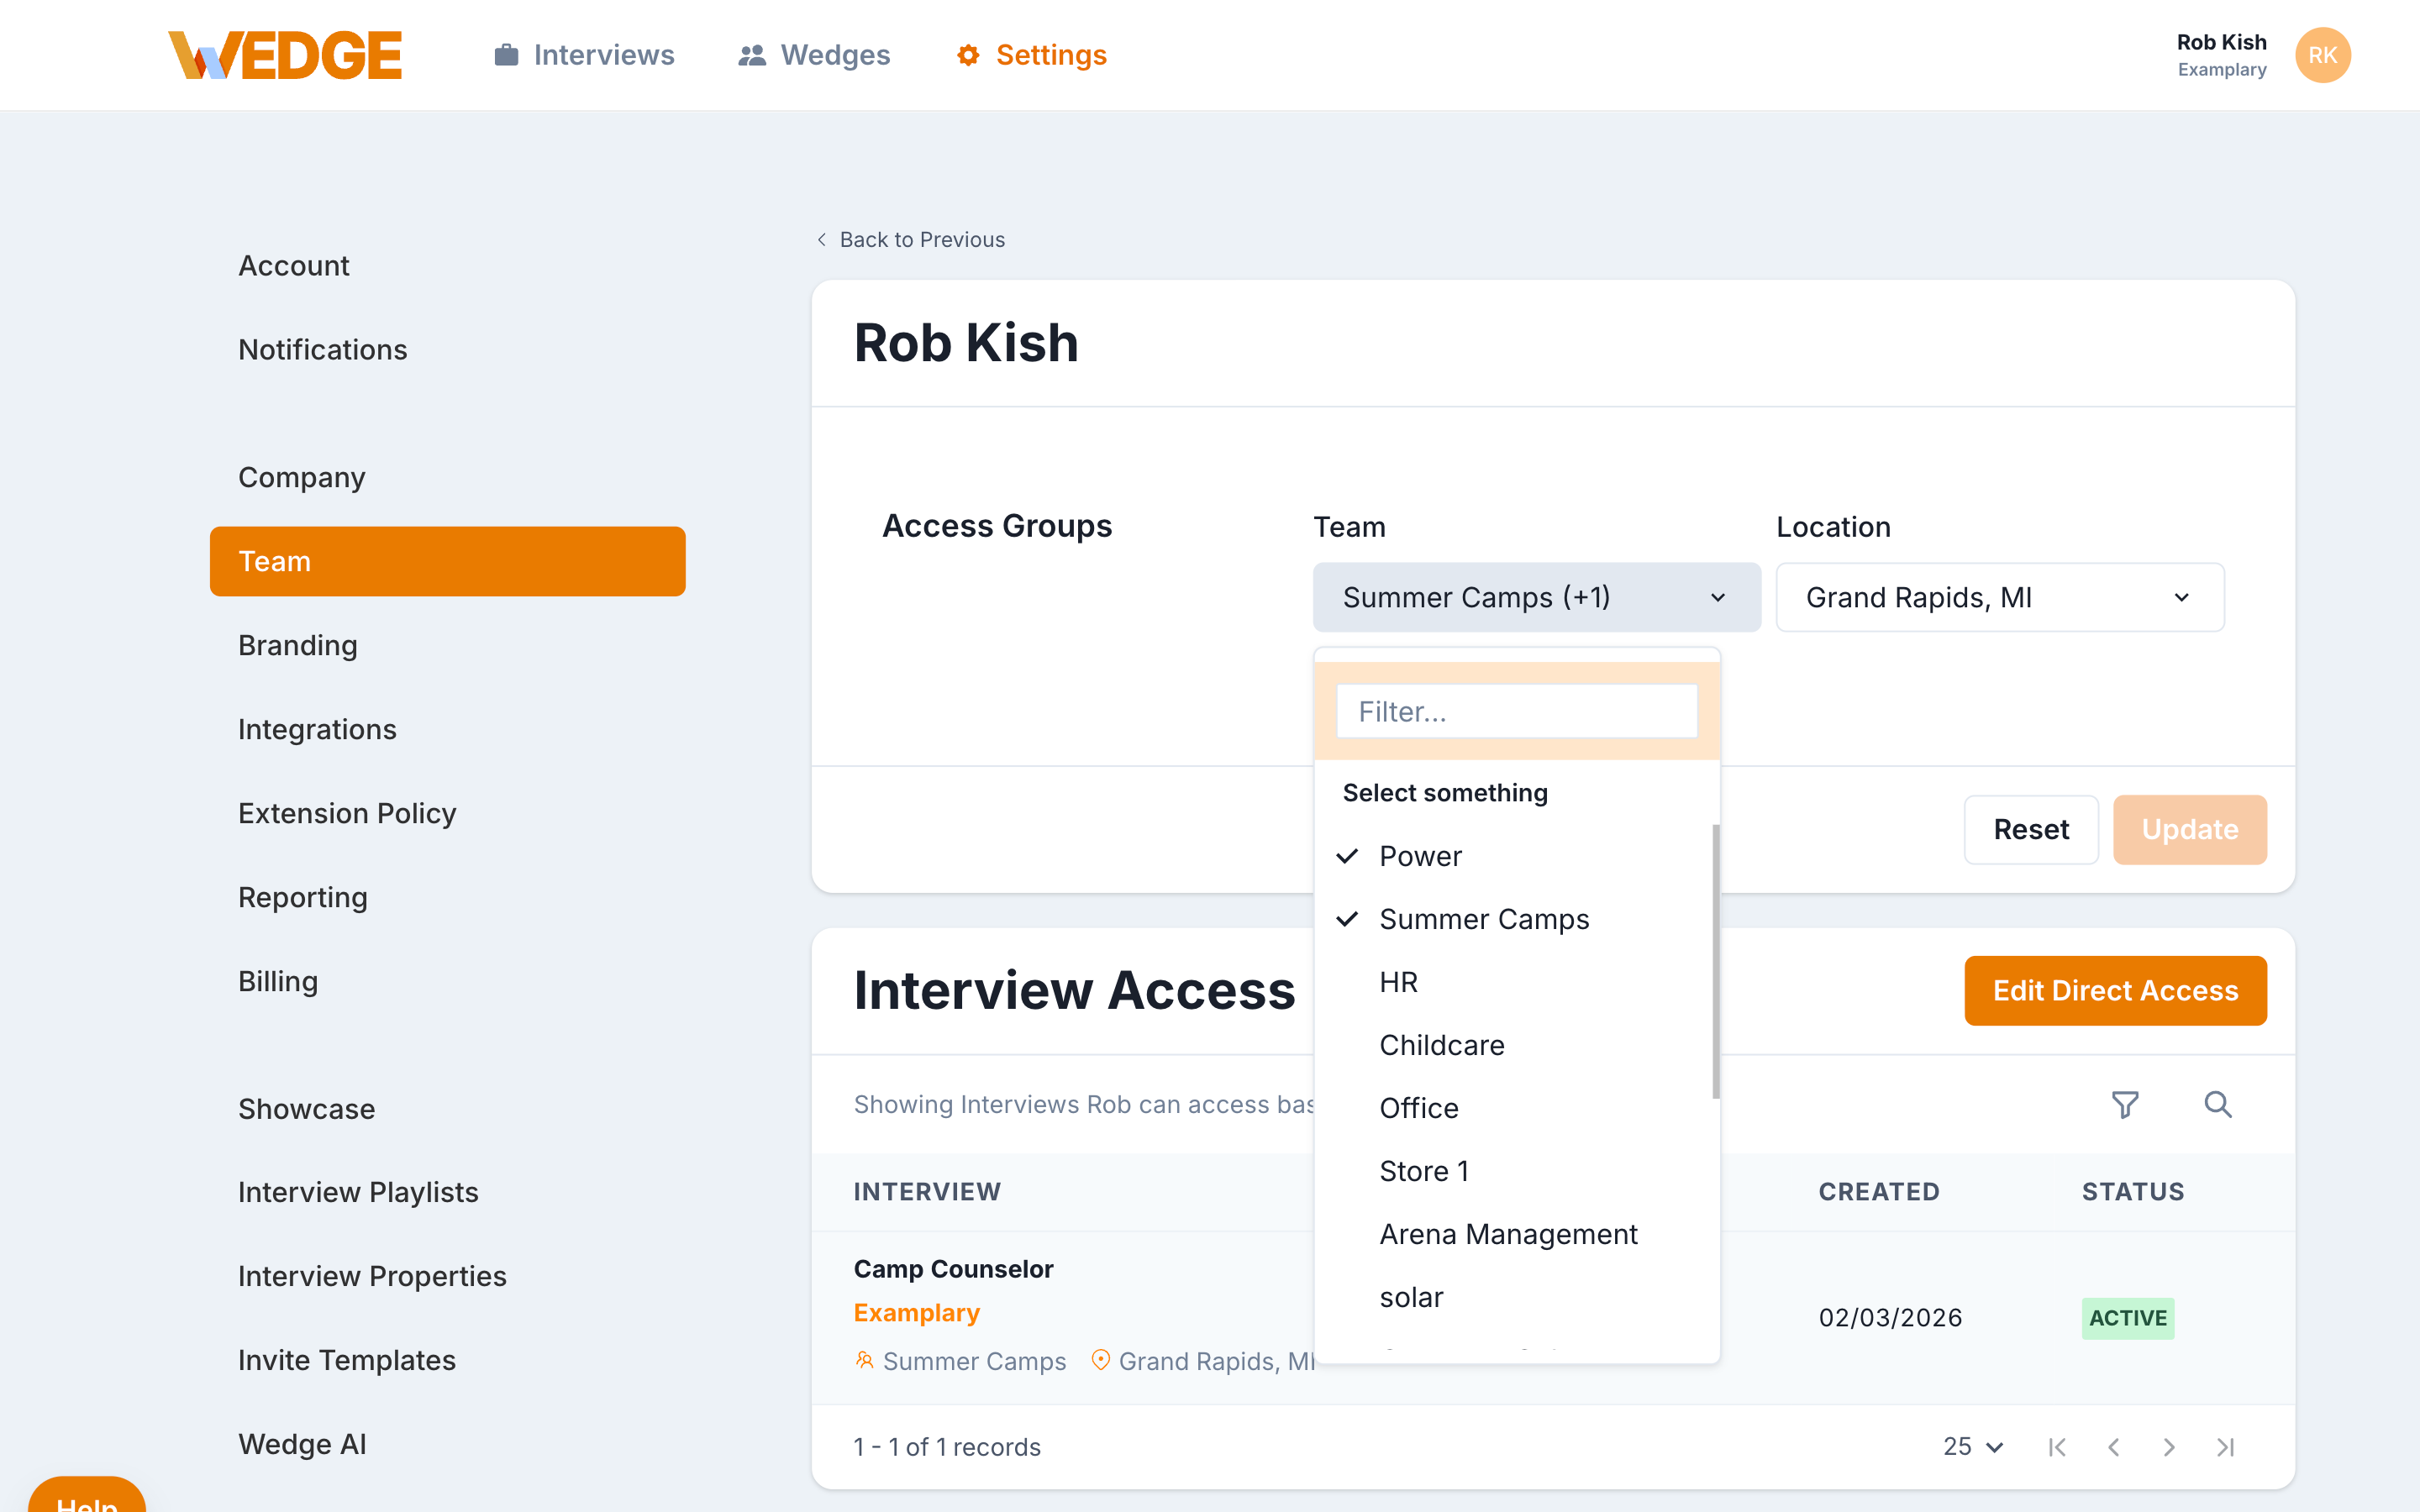Click the RK user avatar
Viewport: 2420px width, 1512px height.
[x=2322, y=55]
